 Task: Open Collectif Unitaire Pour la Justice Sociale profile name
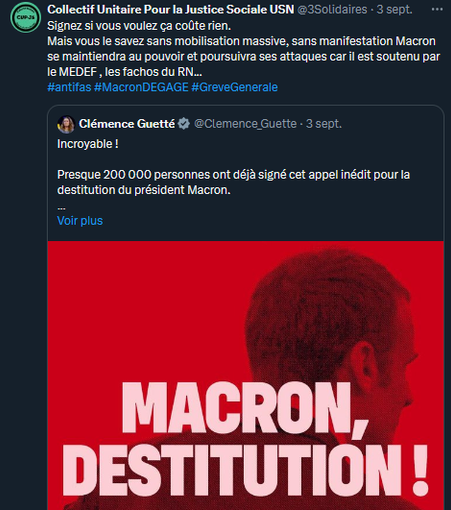tap(171, 10)
